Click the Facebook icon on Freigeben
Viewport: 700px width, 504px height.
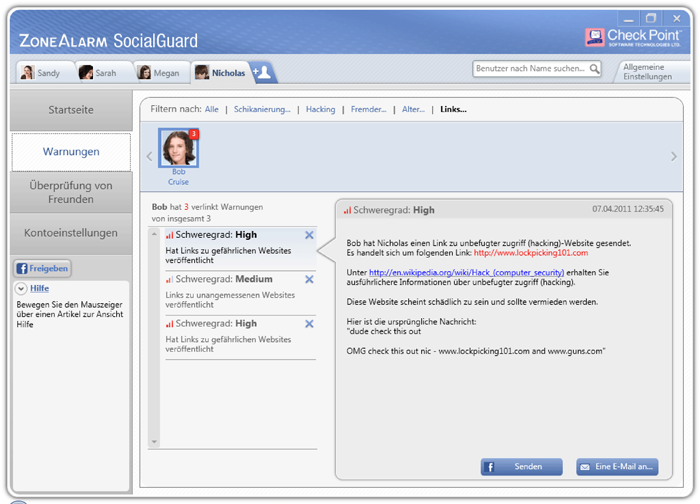[22, 268]
